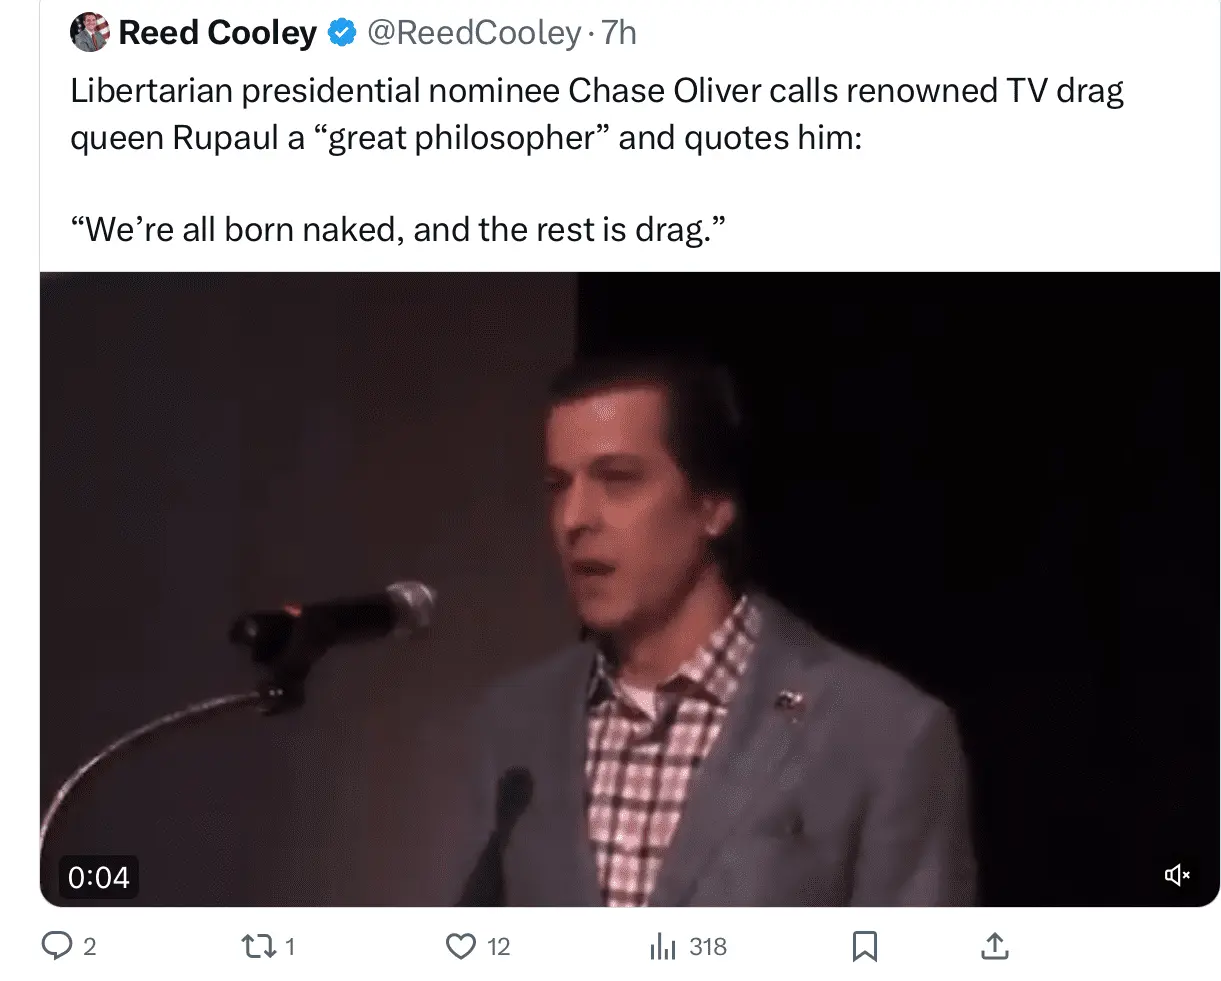Play the Chase Oliver video
The image size is (1221, 981).
[630, 590]
